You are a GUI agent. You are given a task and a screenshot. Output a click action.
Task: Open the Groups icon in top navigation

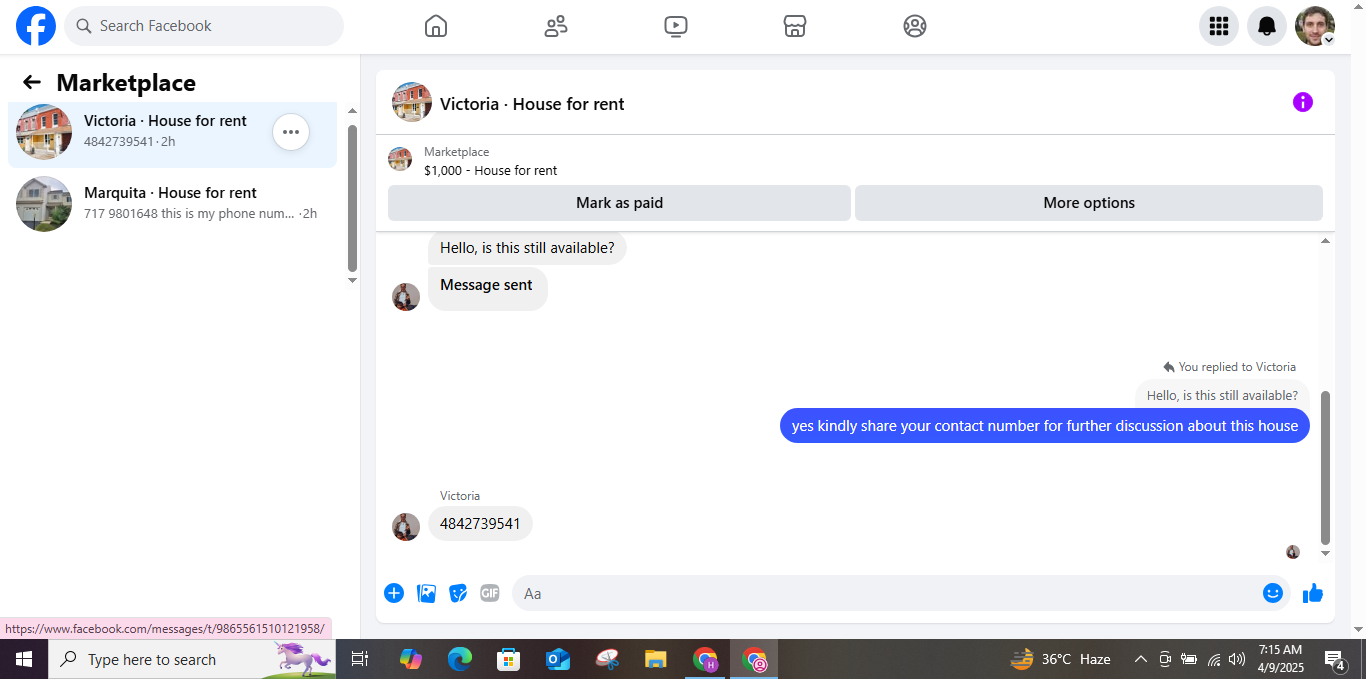tap(915, 26)
